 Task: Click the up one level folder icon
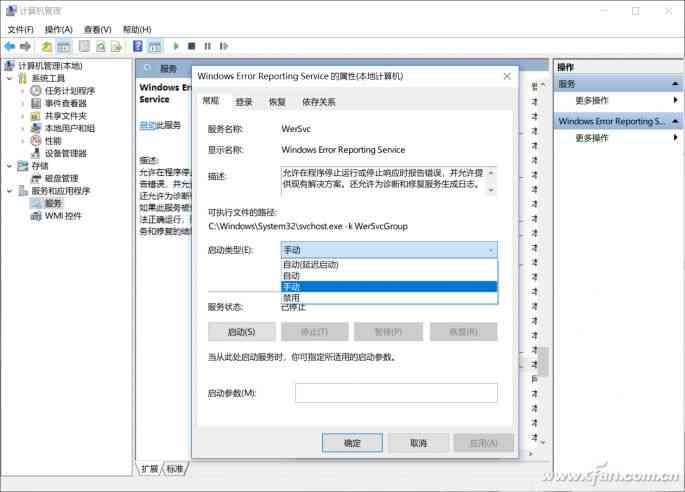[47, 46]
